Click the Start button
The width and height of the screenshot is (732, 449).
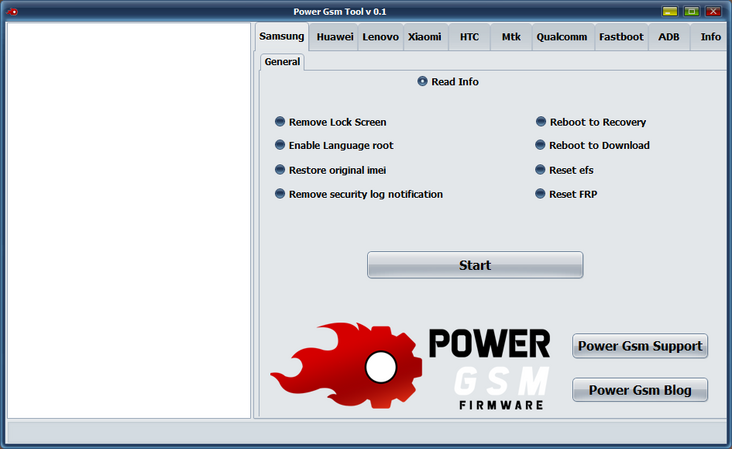475,265
